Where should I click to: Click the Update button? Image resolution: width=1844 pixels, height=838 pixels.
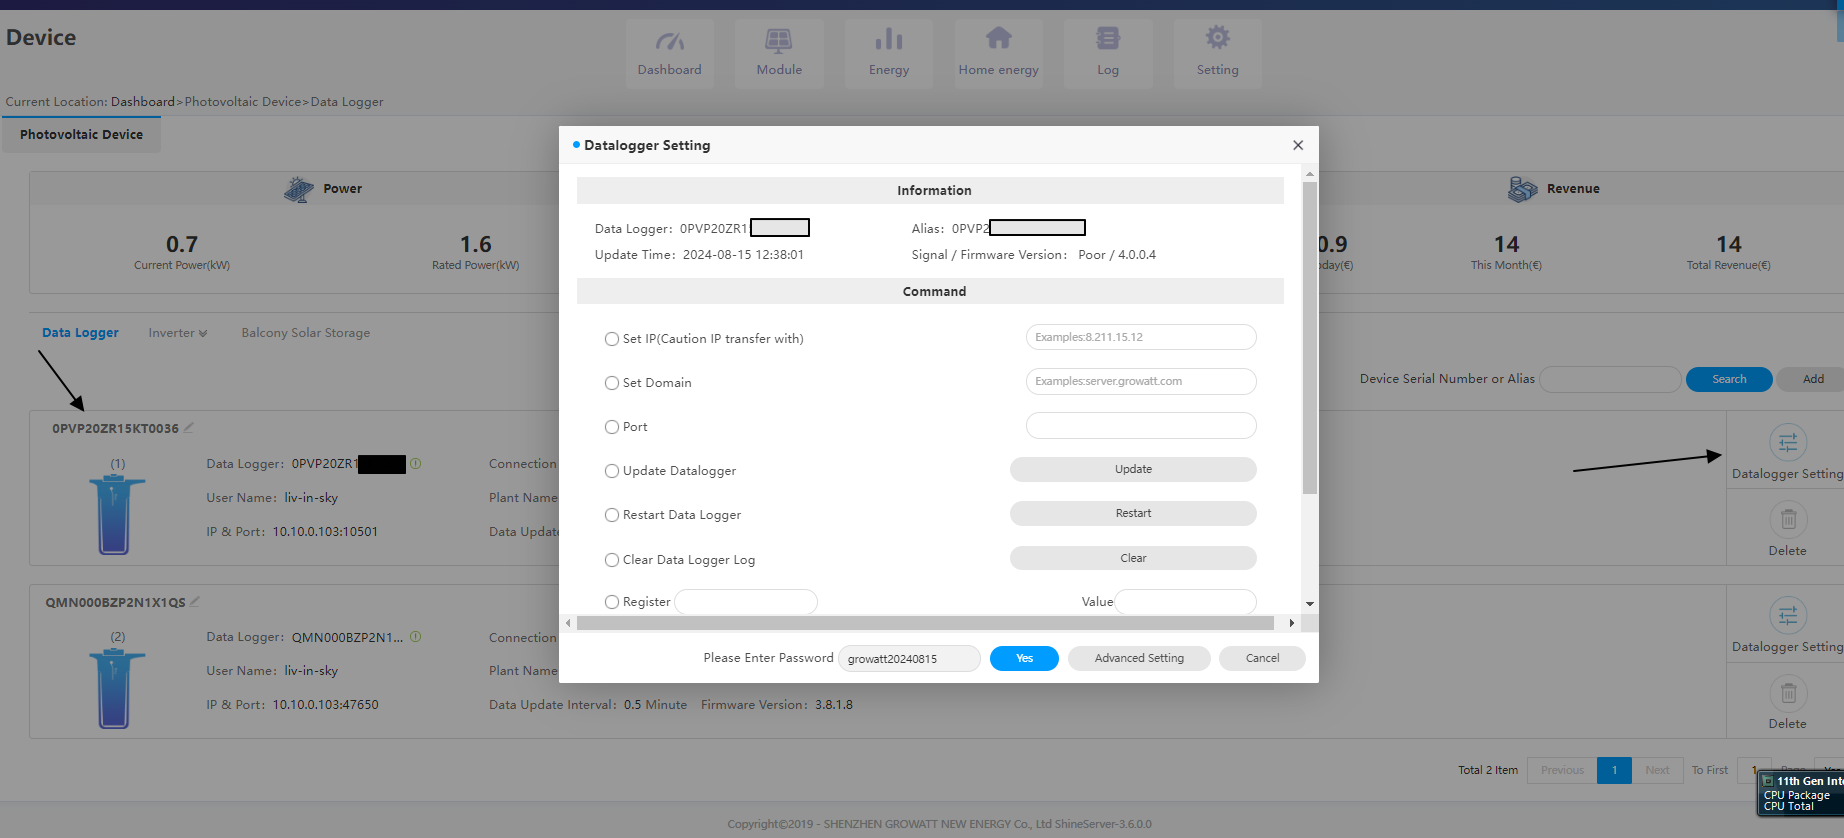[x=1133, y=470]
